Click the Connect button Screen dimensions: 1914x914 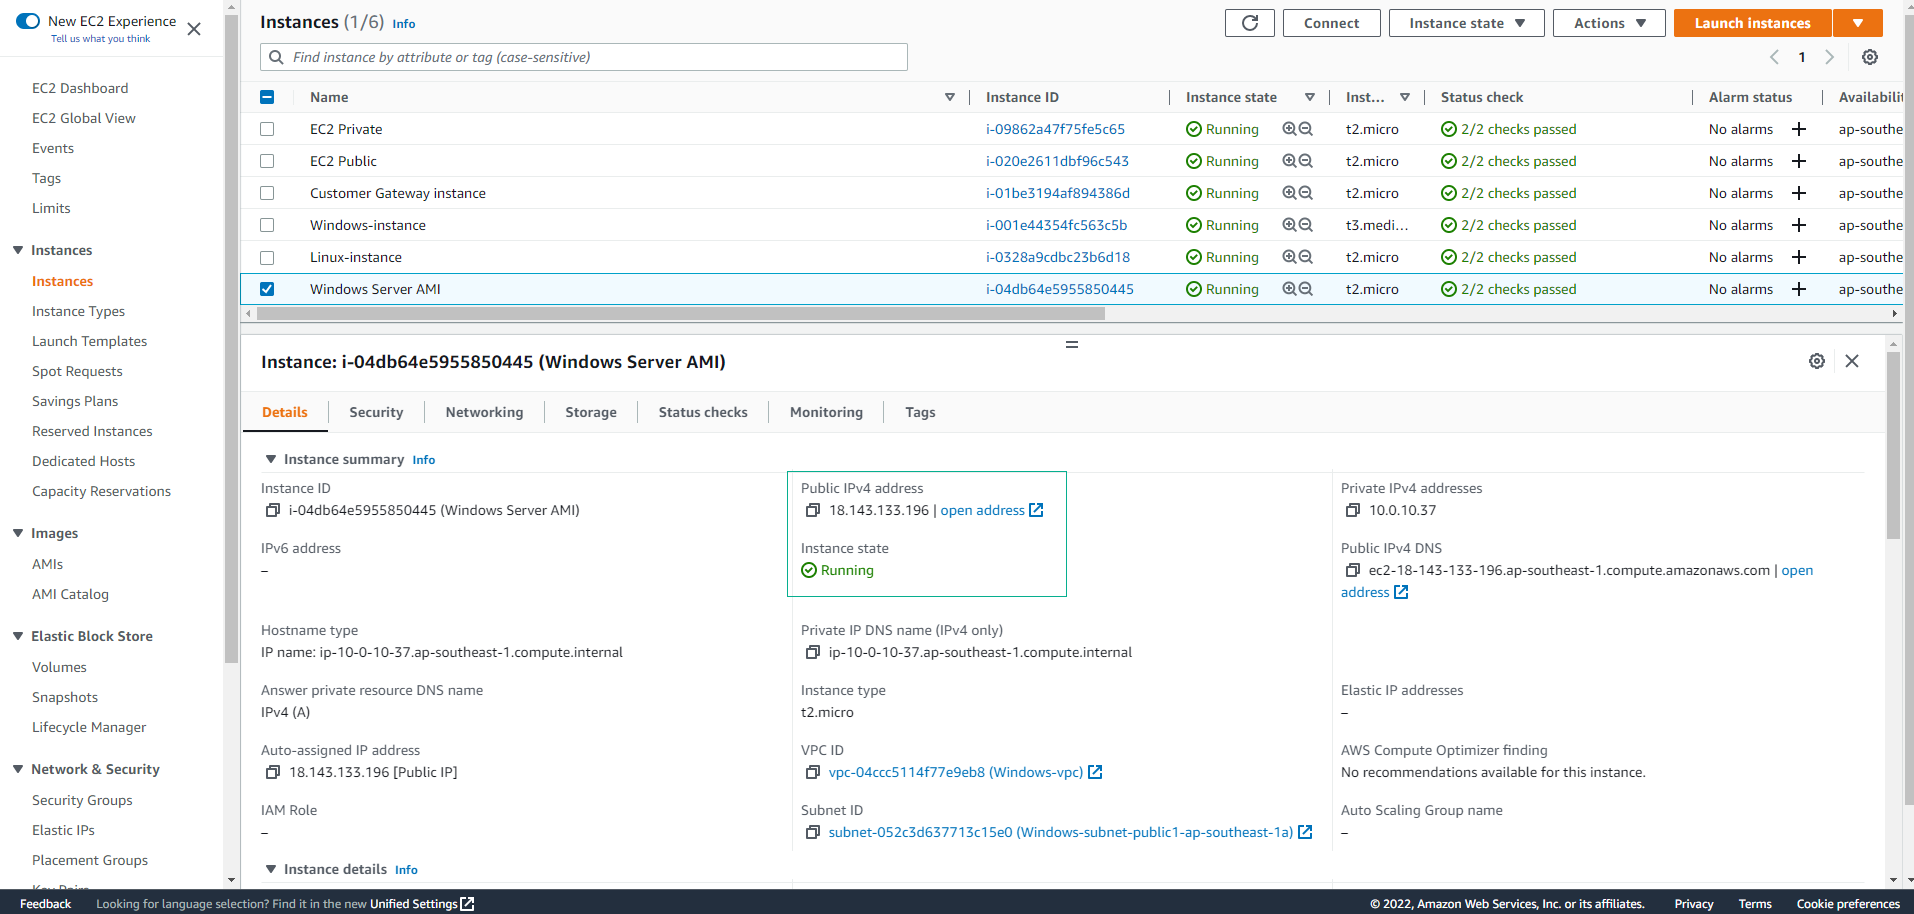point(1331,23)
